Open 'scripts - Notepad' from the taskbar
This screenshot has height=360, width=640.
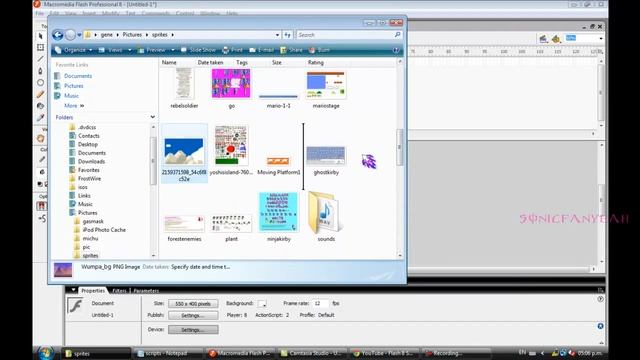pyautogui.click(x=167, y=353)
